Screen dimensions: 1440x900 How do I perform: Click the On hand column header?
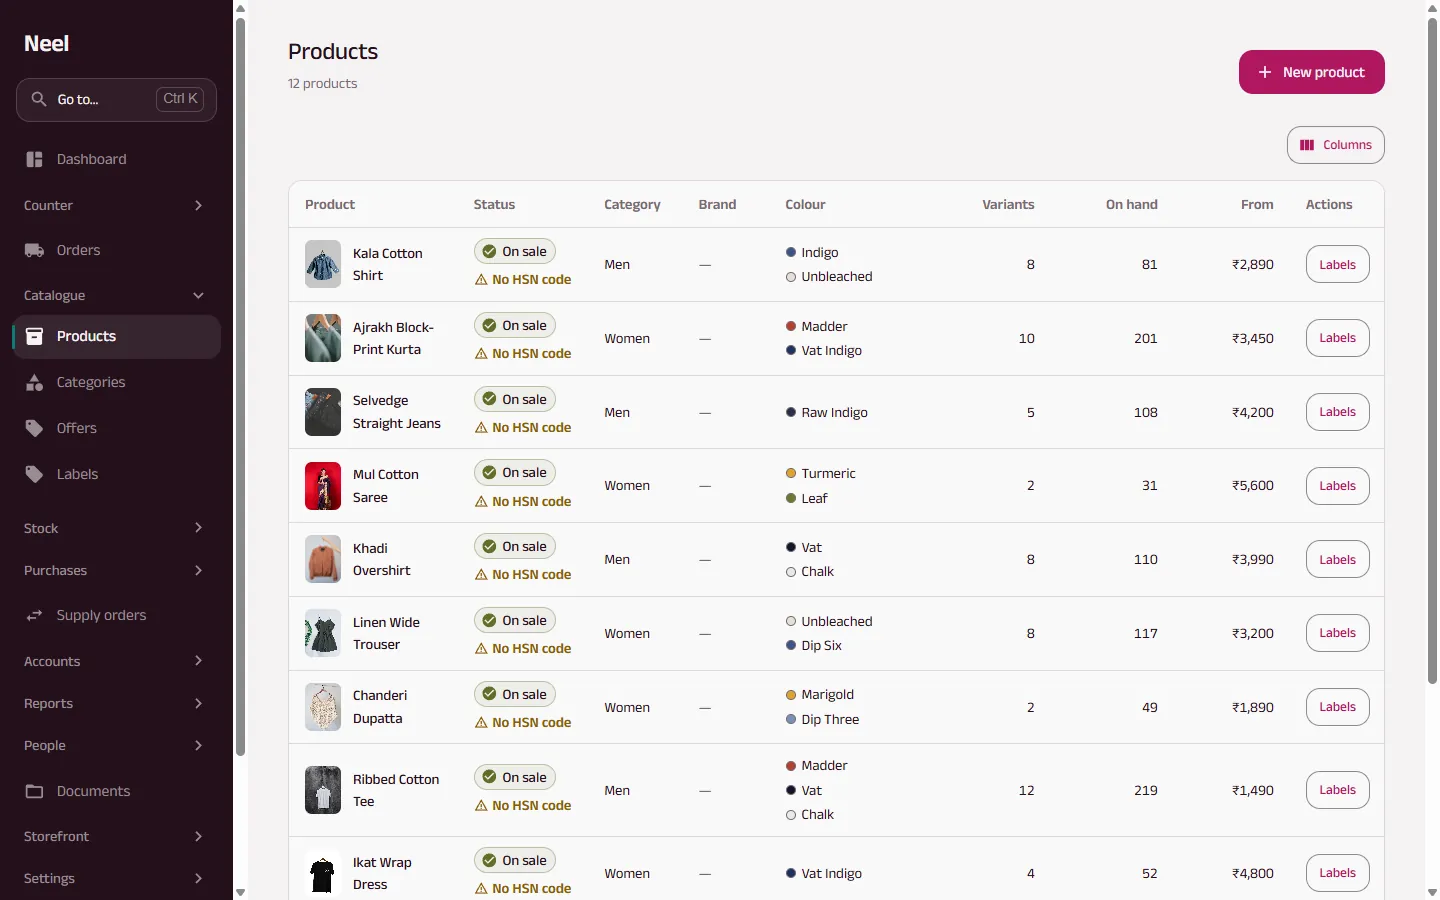(x=1131, y=205)
